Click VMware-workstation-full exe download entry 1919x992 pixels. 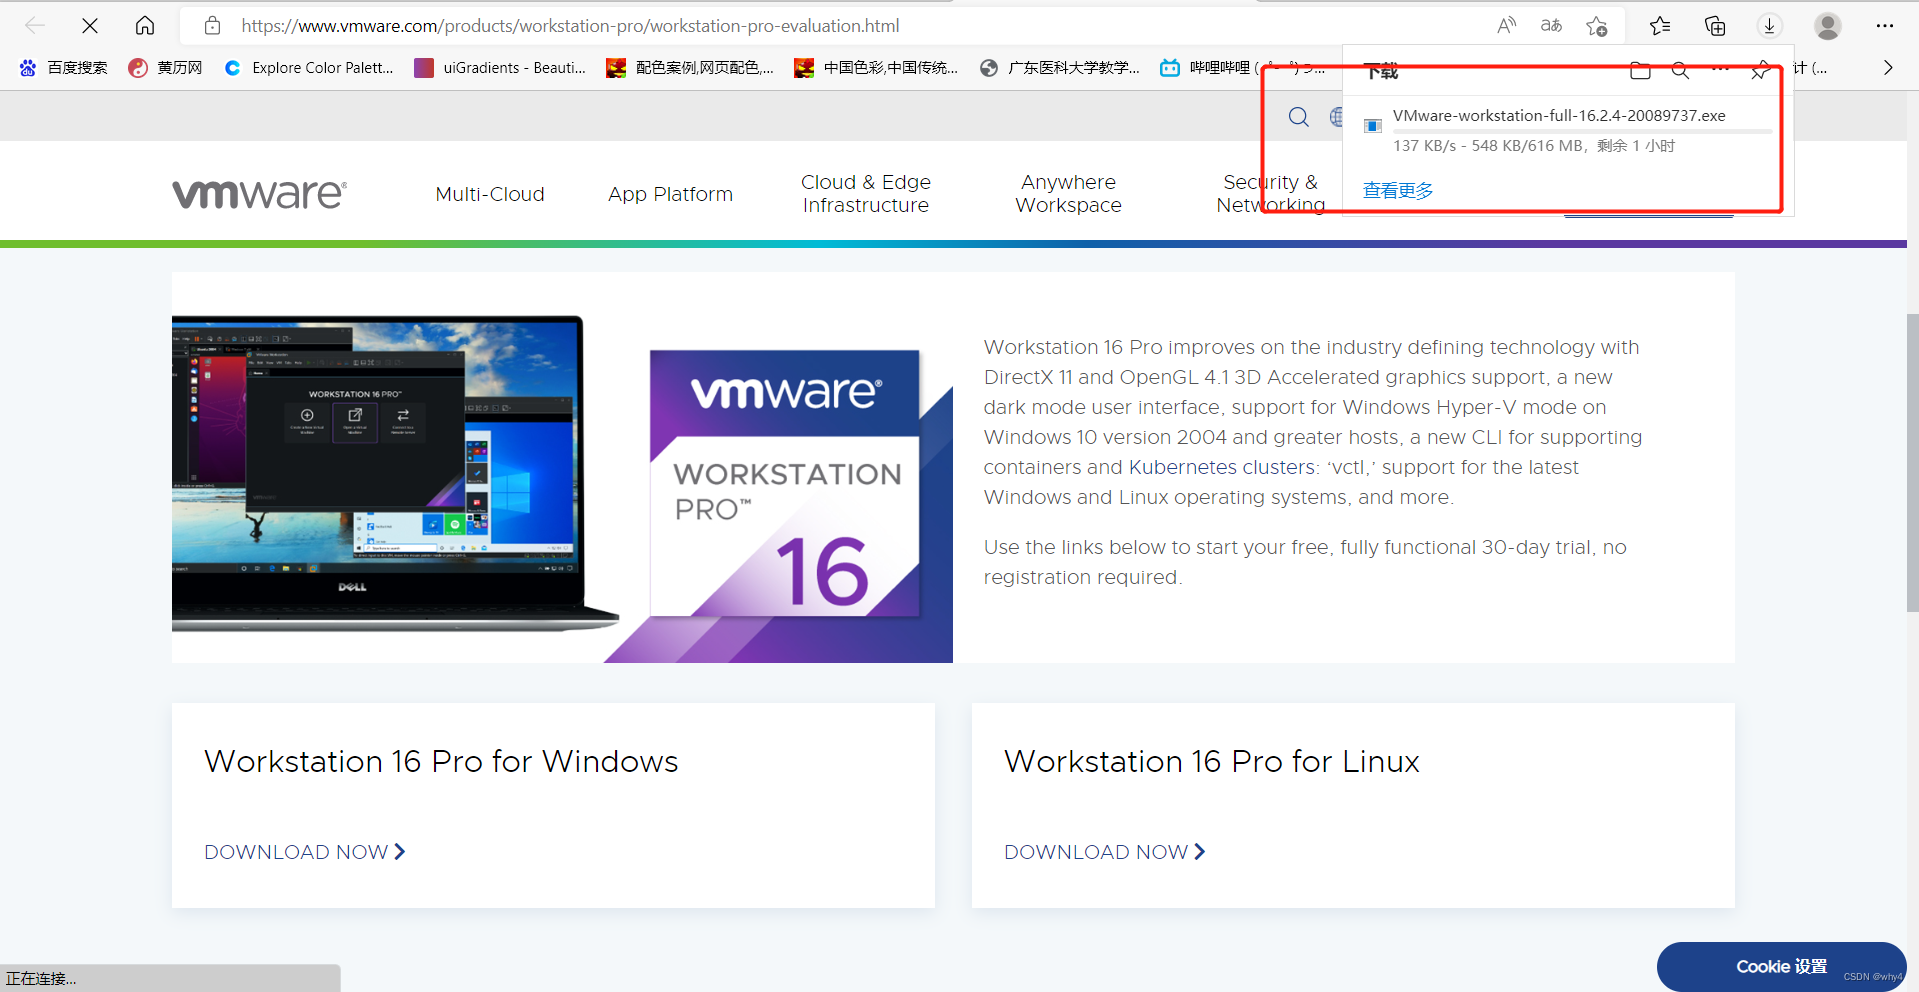[1559, 116]
